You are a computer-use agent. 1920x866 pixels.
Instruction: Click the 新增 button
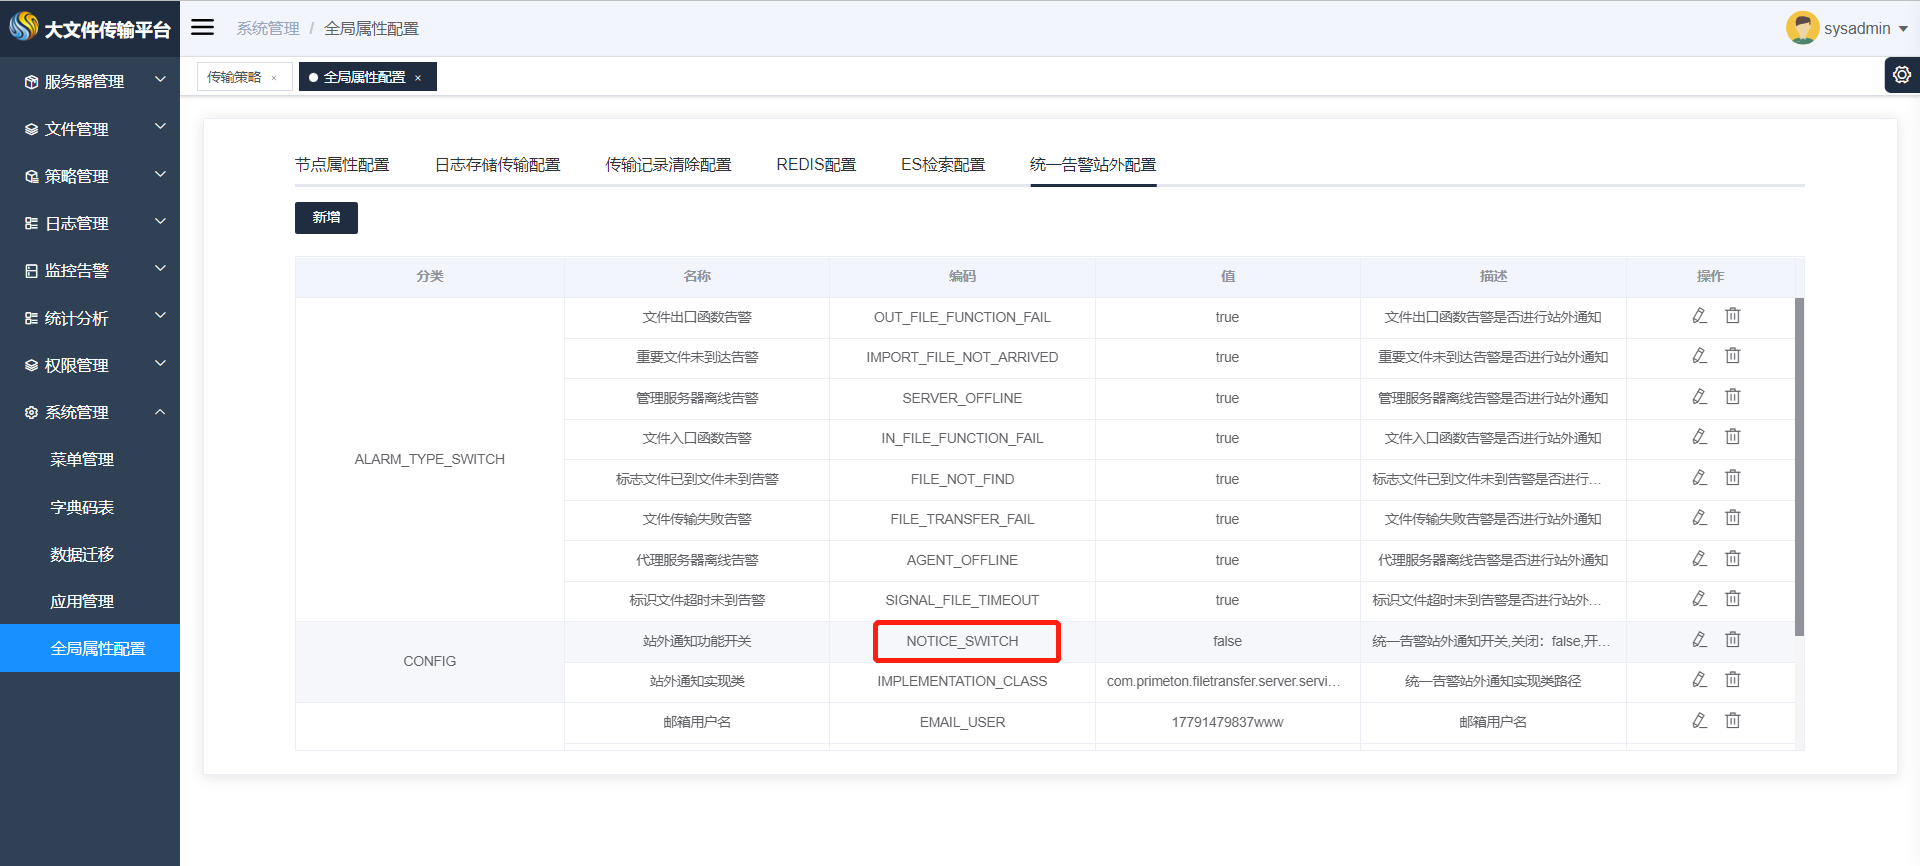[326, 217]
